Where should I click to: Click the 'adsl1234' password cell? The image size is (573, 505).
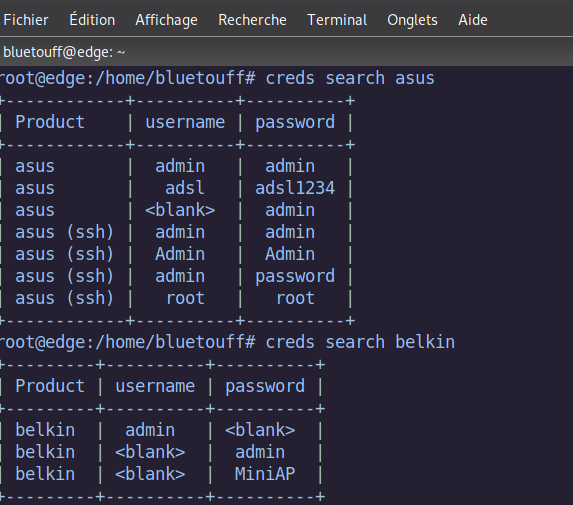point(295,188)
